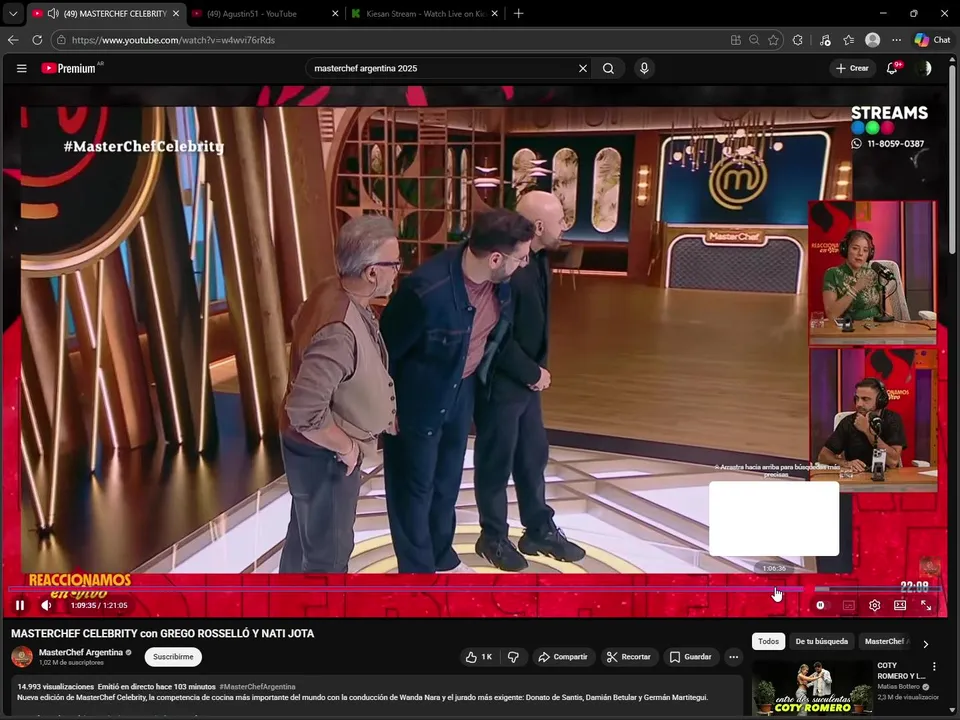The height and width of the screenshot is (720, 960).
Task: Toggle the autoplay switch in player
Action: (x=820, y=605)
